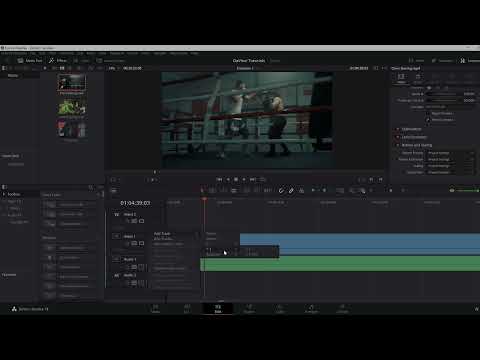Select the Blade edit mode tool

pyautogui.click(x=234, y=191)
